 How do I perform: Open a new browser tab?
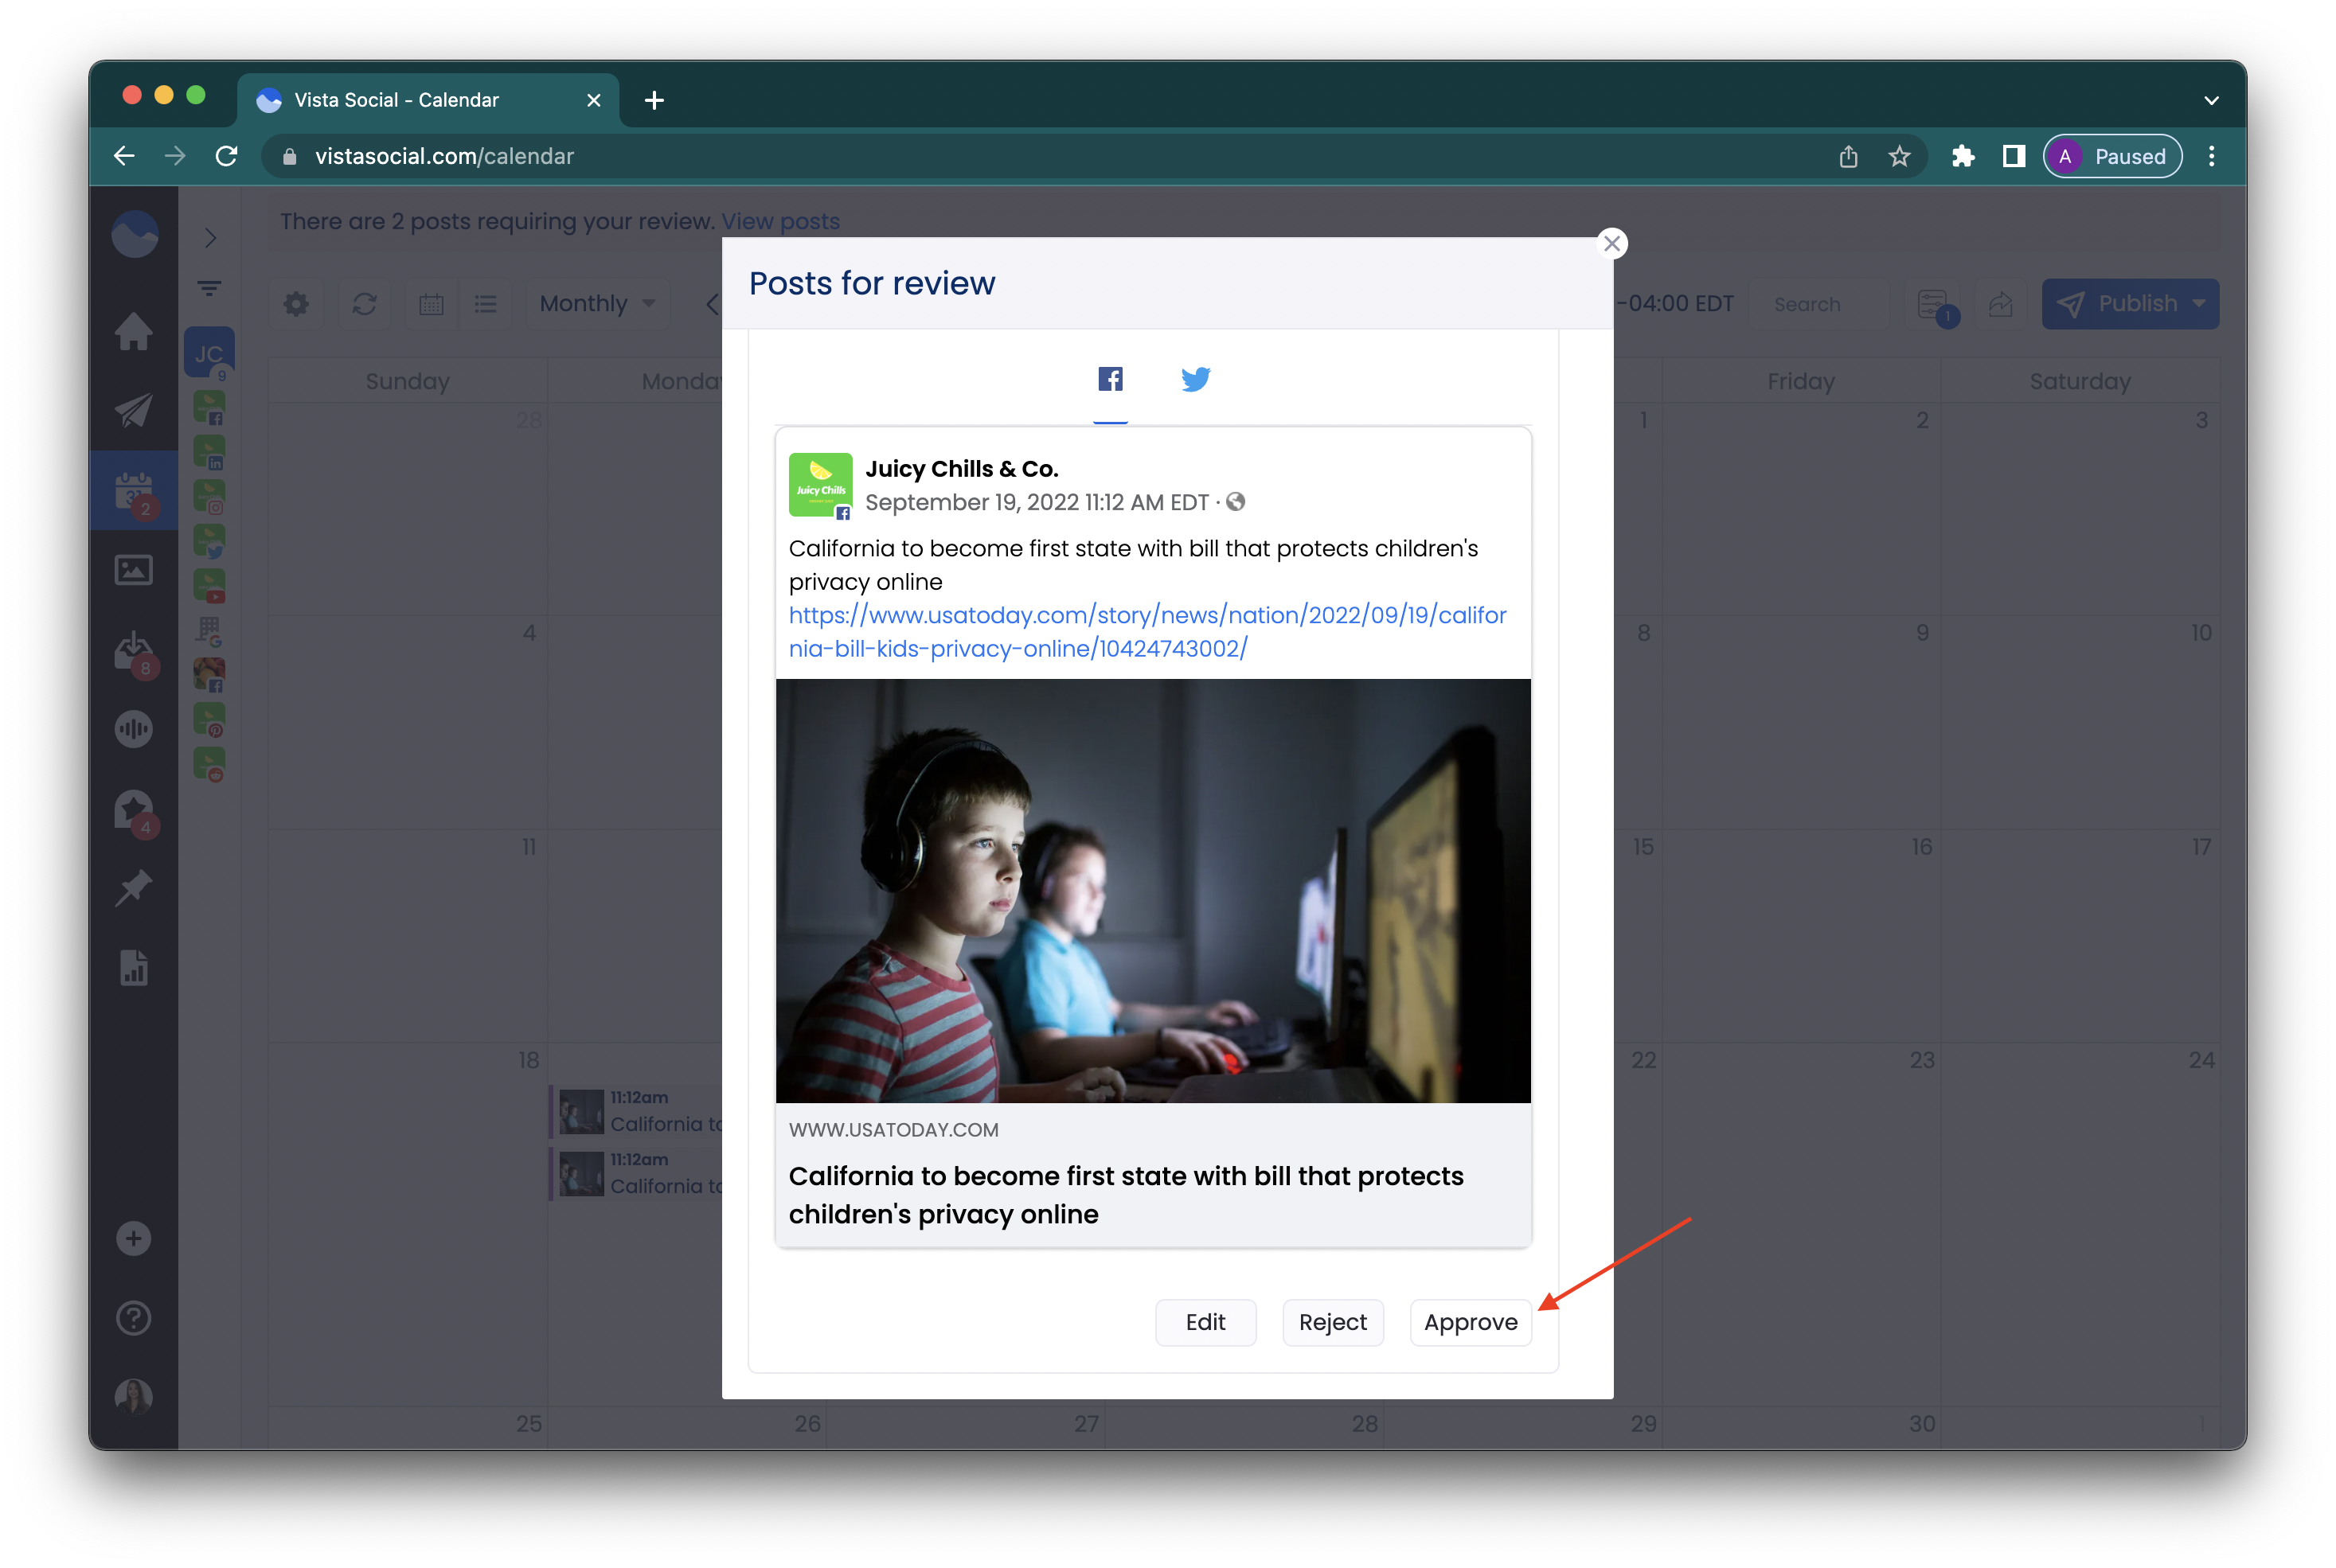coord(654,100)
